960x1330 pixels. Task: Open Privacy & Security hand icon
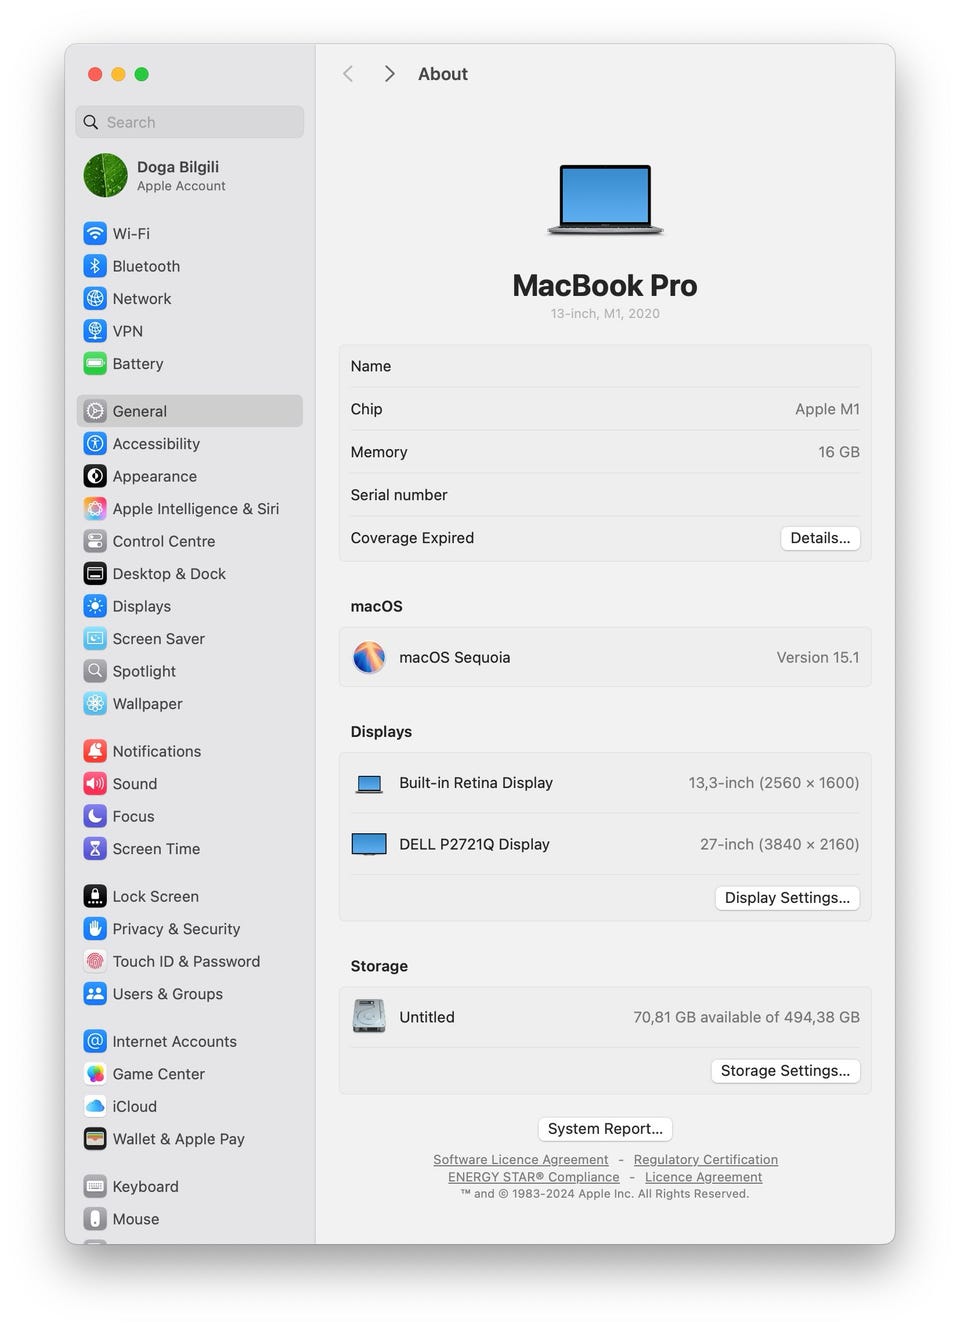95,928
